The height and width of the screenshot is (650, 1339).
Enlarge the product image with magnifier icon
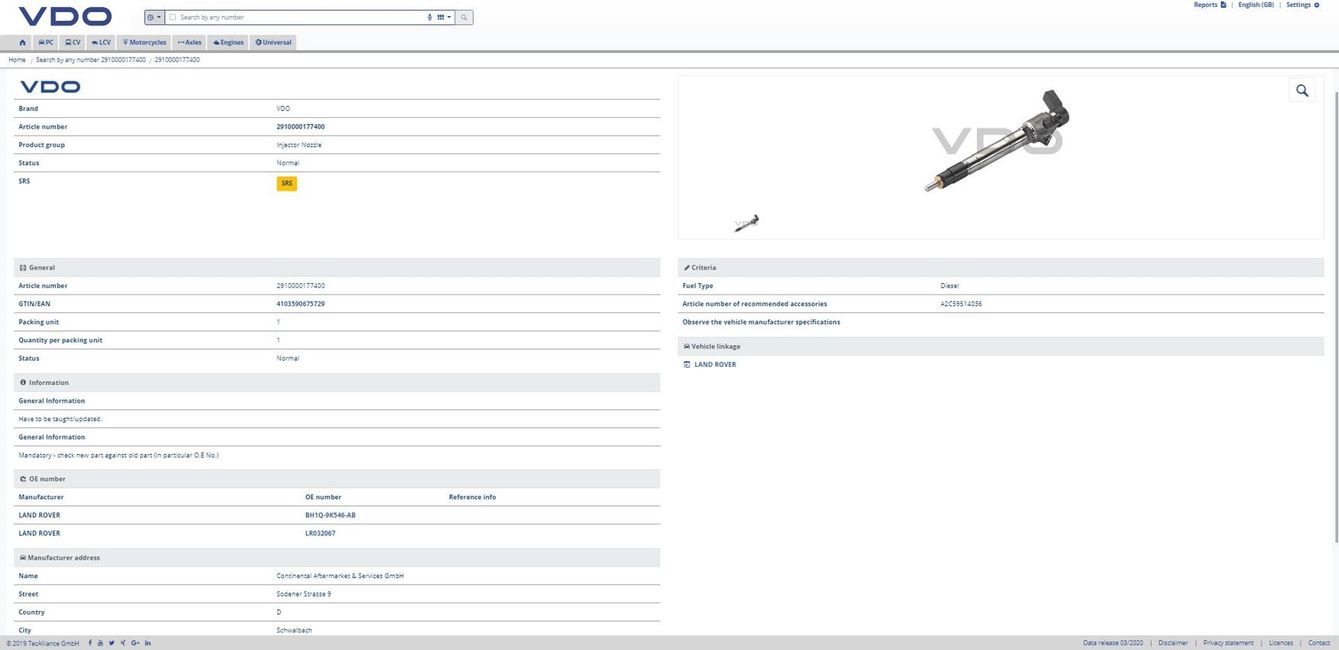click(1302, 91)
